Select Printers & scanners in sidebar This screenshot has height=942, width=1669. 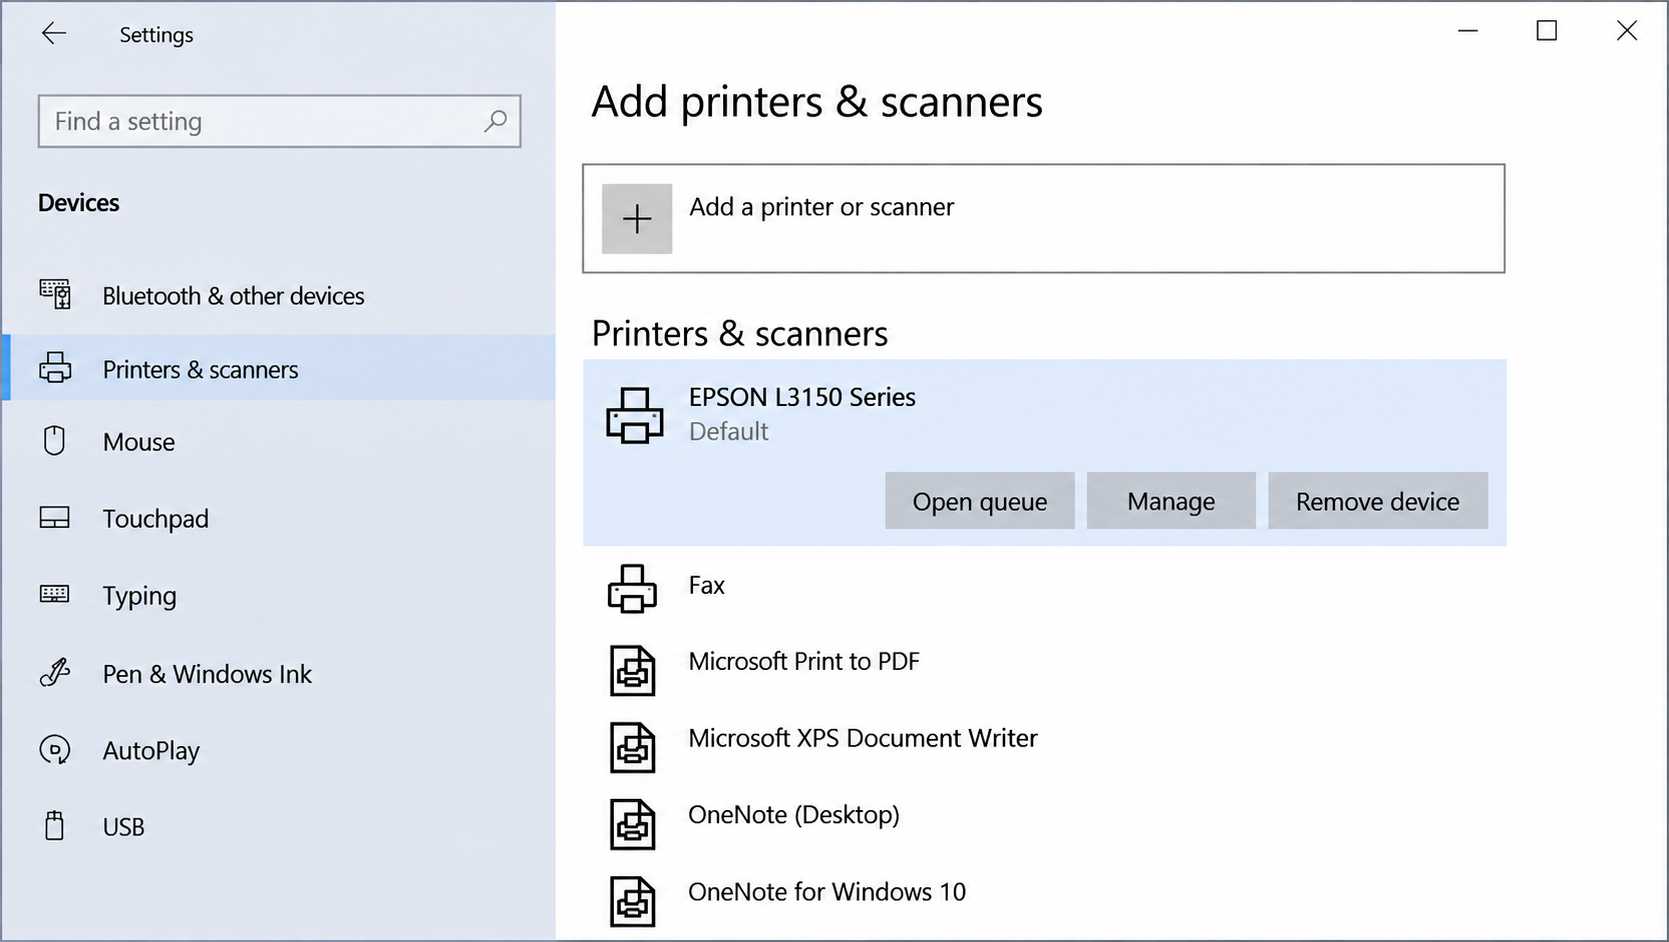tap(279, 368)
